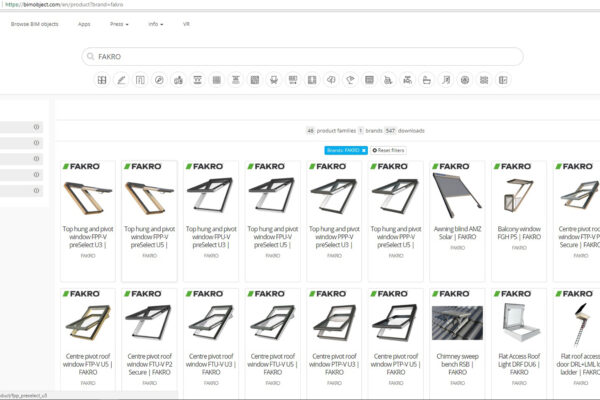Screen dimensions: 600x400
Task: Click small FAKRO brand text under Balcony window
Action: click(519, 248)
